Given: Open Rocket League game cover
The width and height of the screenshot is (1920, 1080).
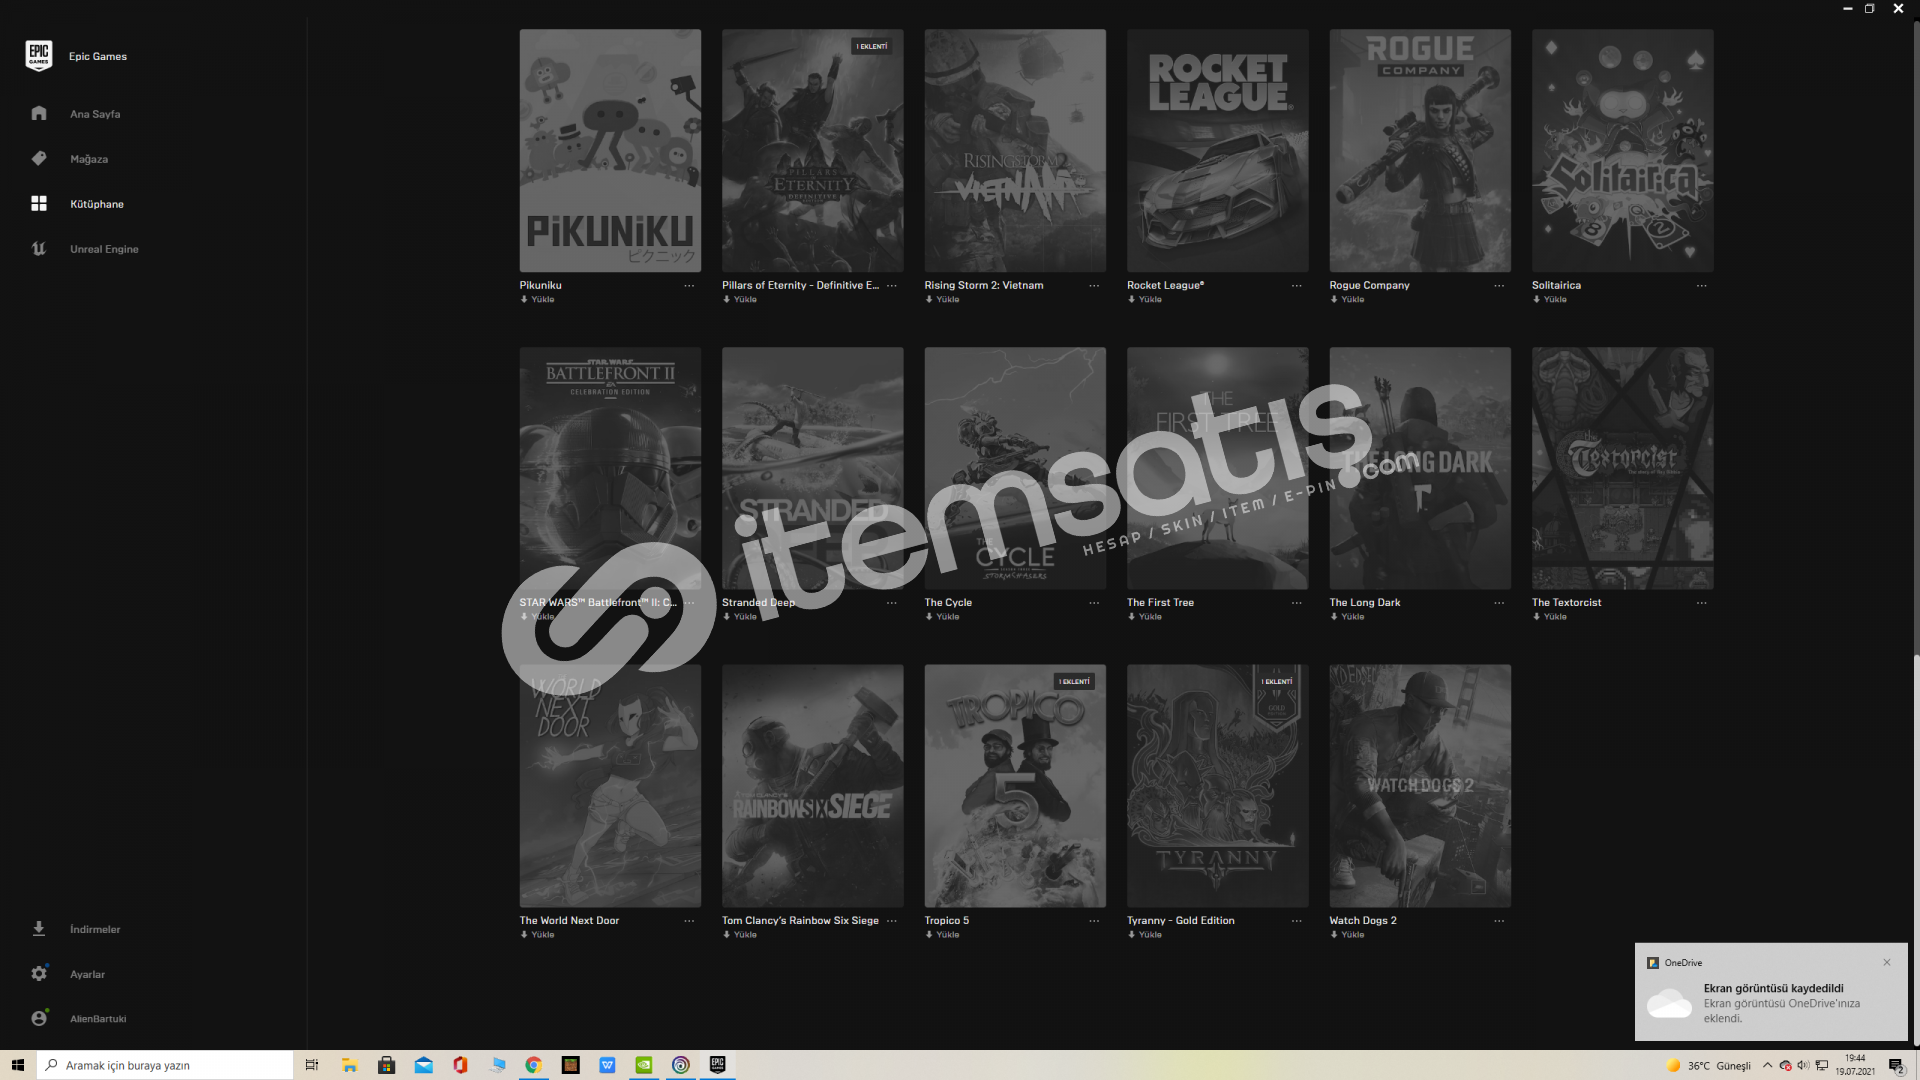Looking at the screenshot, I should pos(1217,150).
